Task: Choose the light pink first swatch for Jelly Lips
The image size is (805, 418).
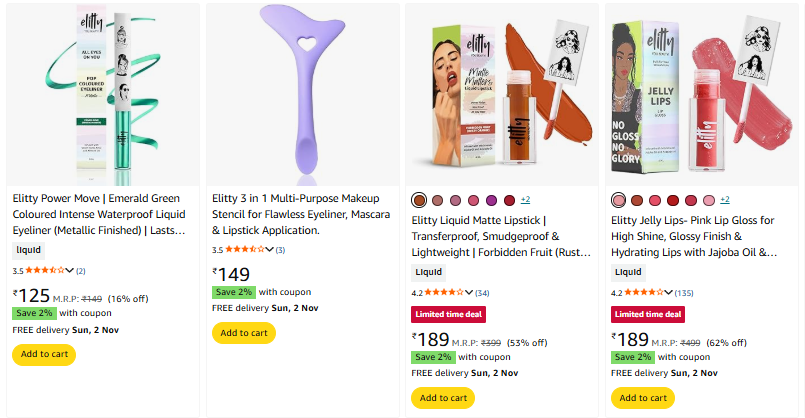Action: pos(619,200)
